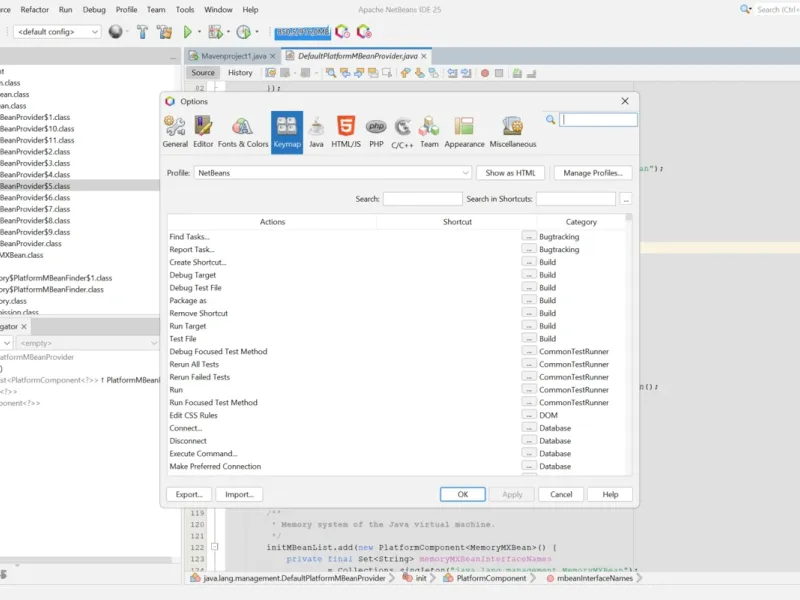Click the globe browser icon in toolbar
Viewport: 800px width, 600px height.
[116, 32]
